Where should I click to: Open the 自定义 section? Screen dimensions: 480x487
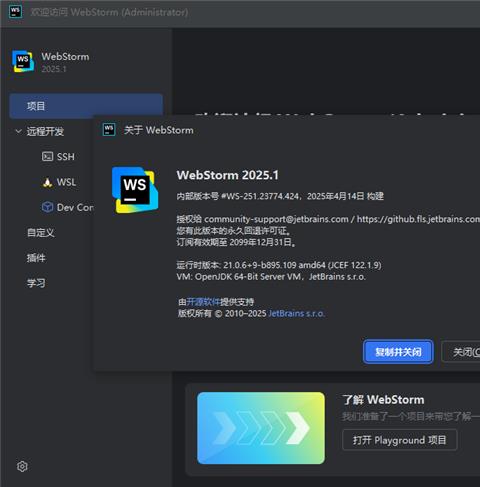click(x=41, y=232)
